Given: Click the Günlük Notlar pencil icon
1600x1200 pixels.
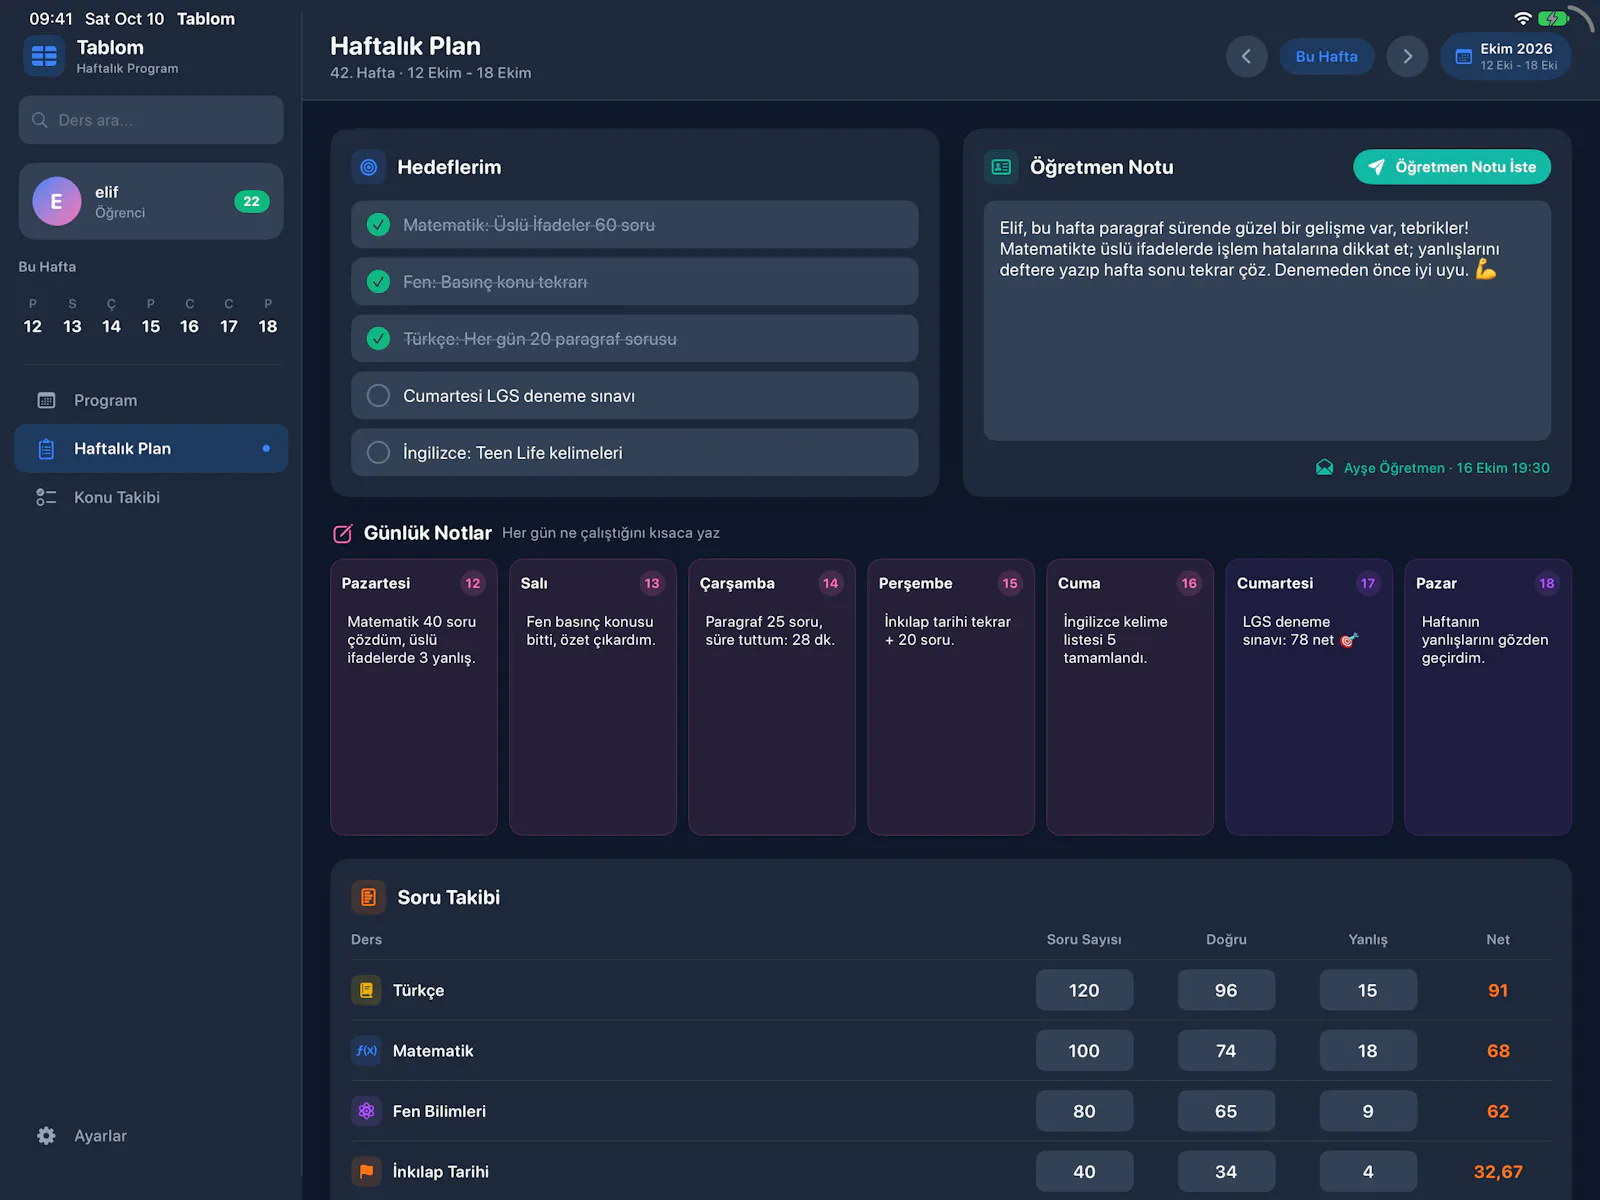Looking at the screenshot, I should (x=343, y=533).
